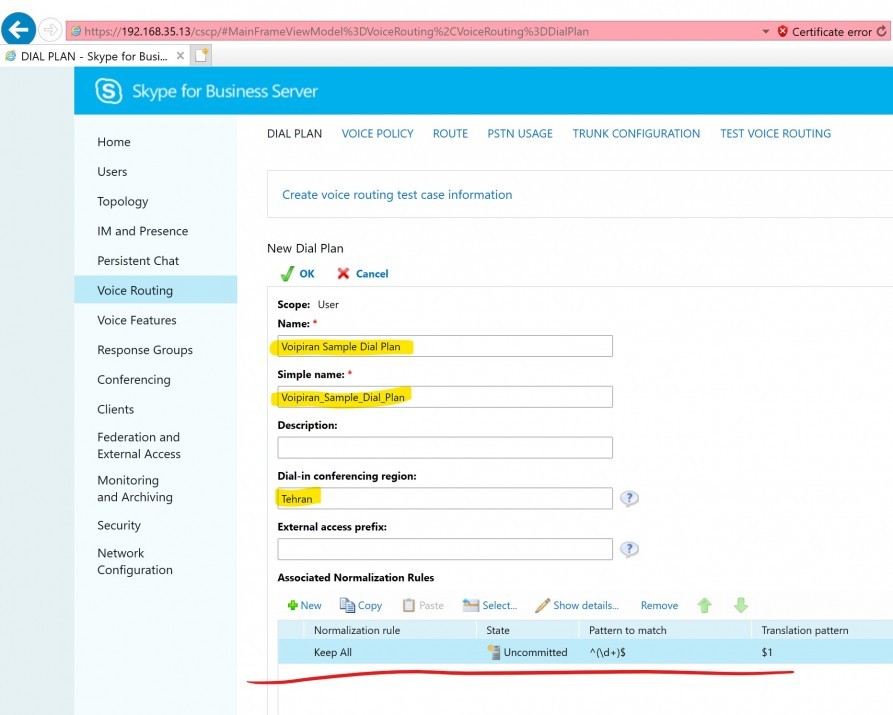Click the red Cancel X icon
The image size is (893, 715).
tap(343, 273)
